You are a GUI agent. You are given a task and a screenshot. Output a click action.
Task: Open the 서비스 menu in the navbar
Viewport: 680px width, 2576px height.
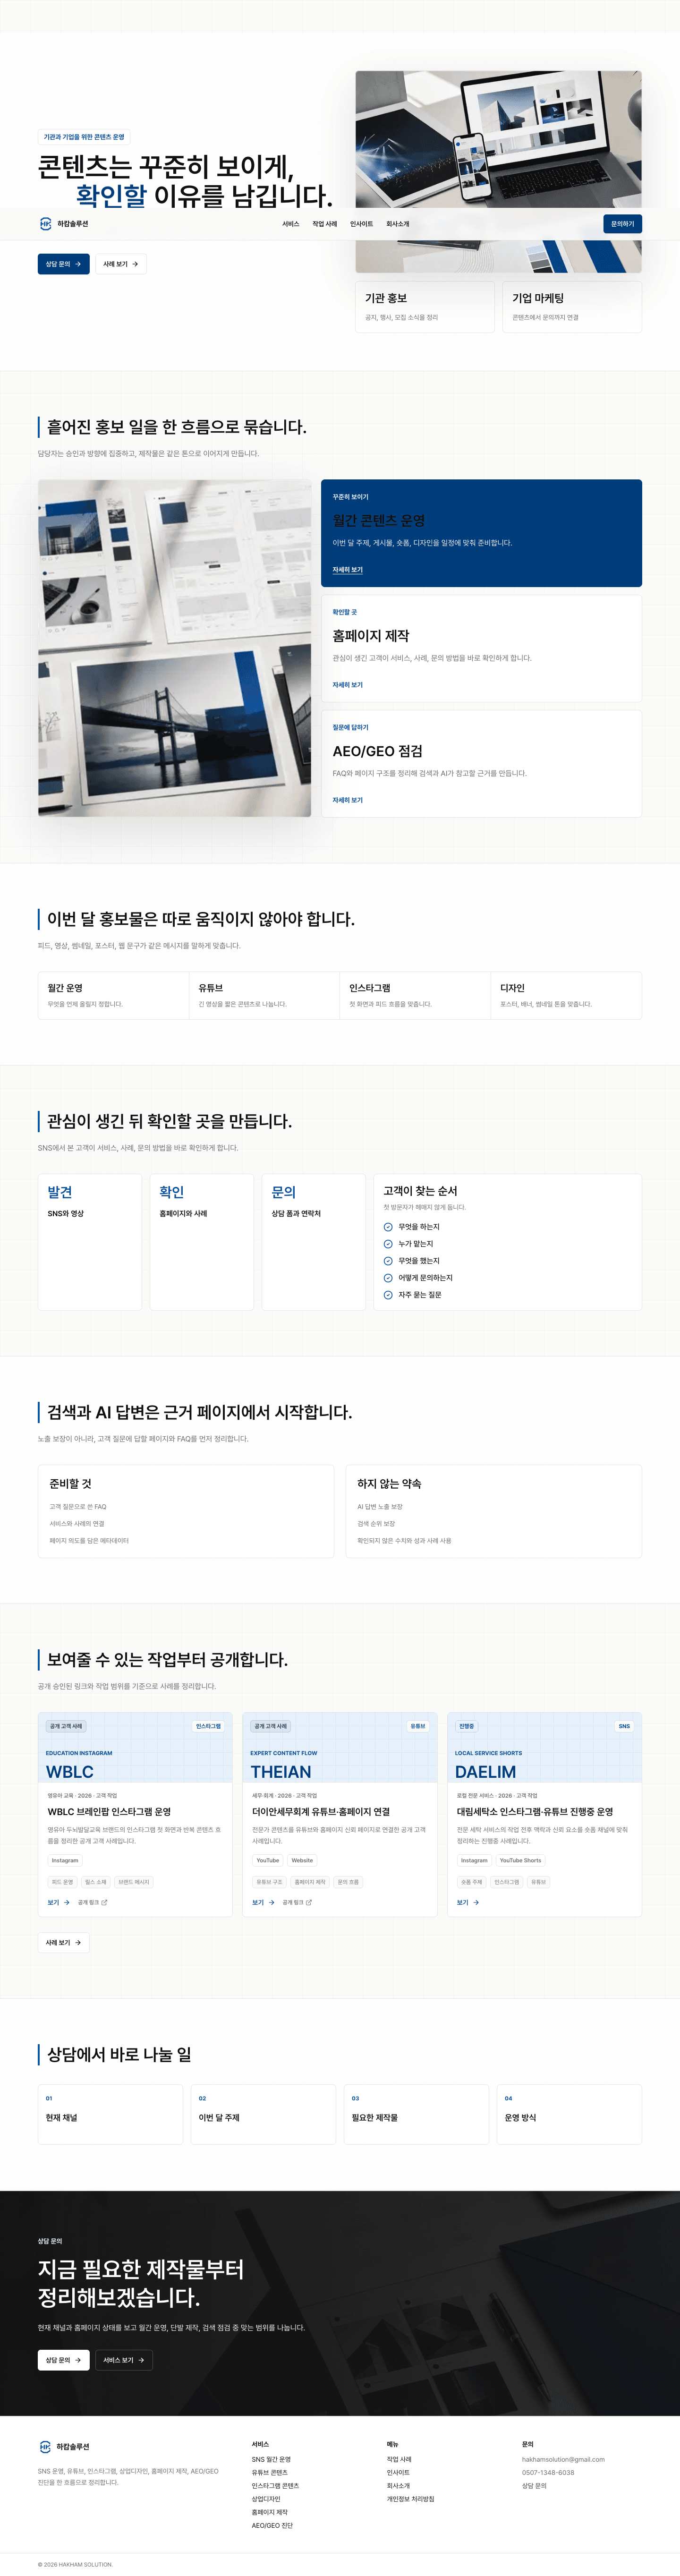[290, 224]
